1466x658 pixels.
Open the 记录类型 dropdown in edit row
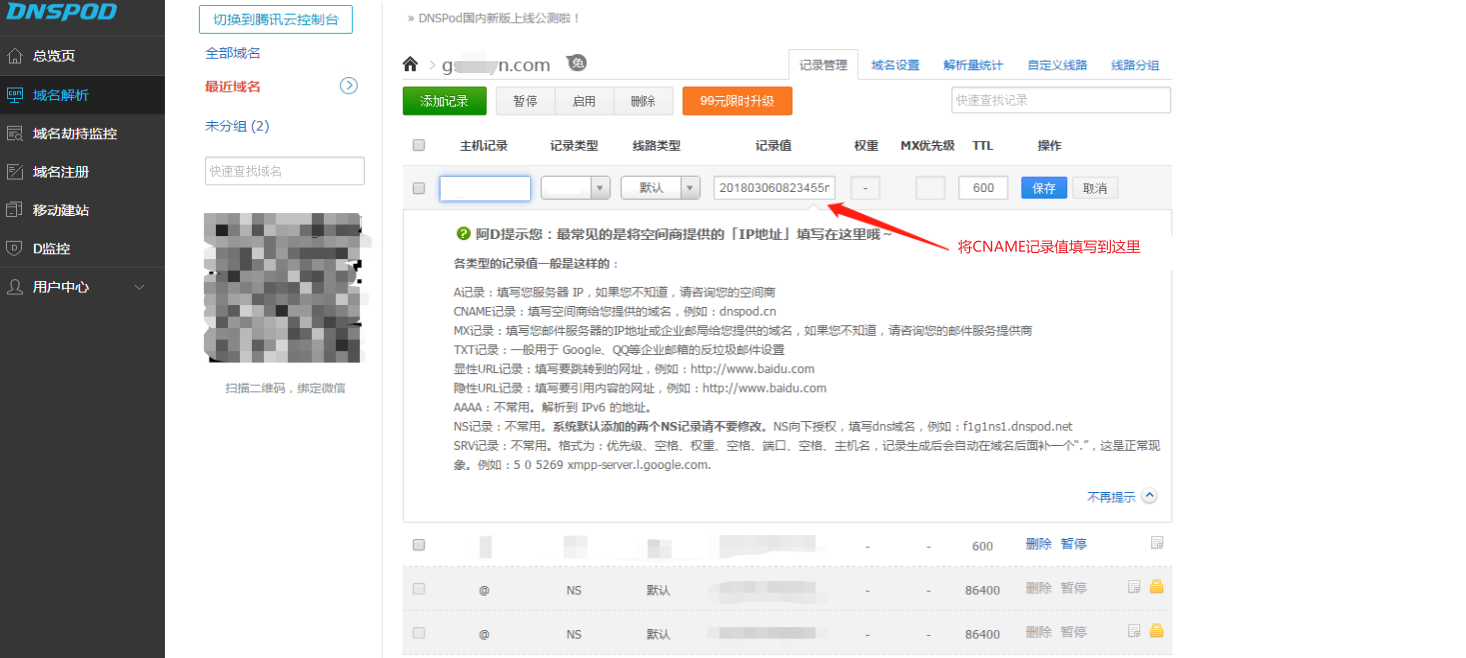575,188
